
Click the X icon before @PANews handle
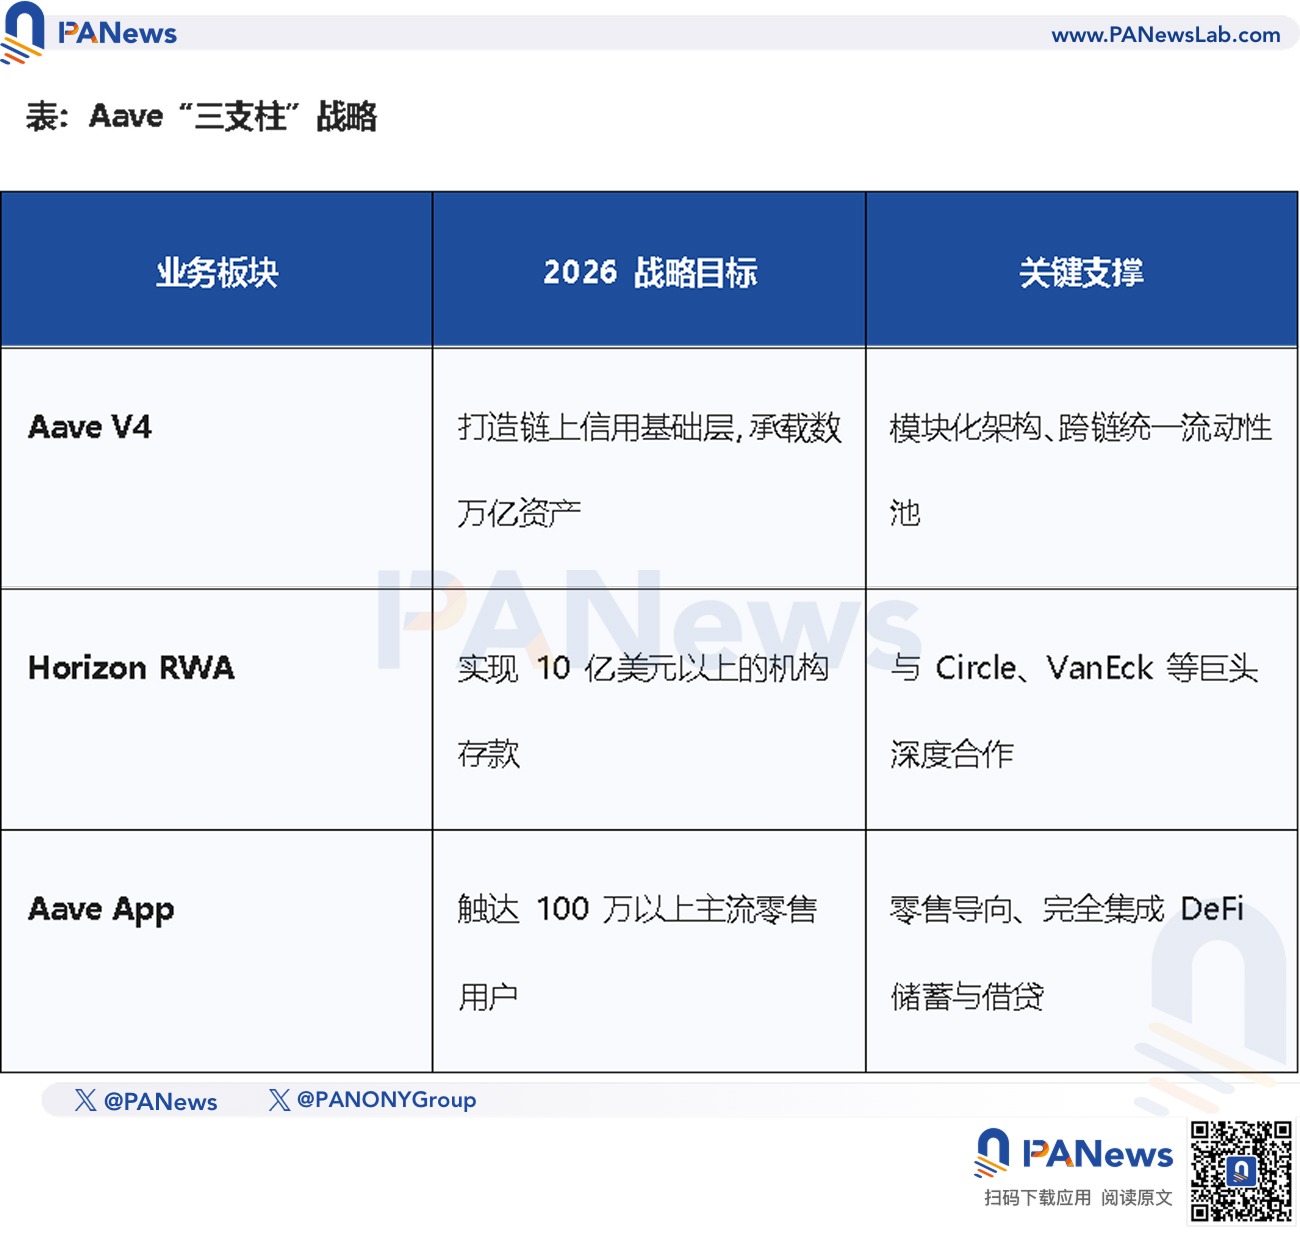coord(85,1100)
